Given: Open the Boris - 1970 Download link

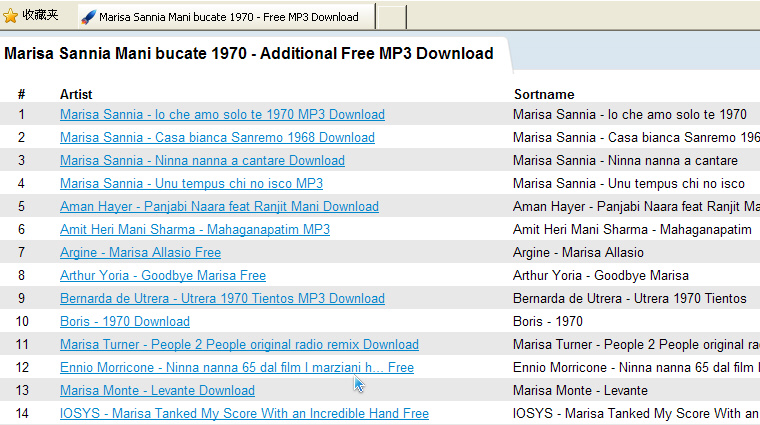Looking at the screenshot, I should (125, 321).
